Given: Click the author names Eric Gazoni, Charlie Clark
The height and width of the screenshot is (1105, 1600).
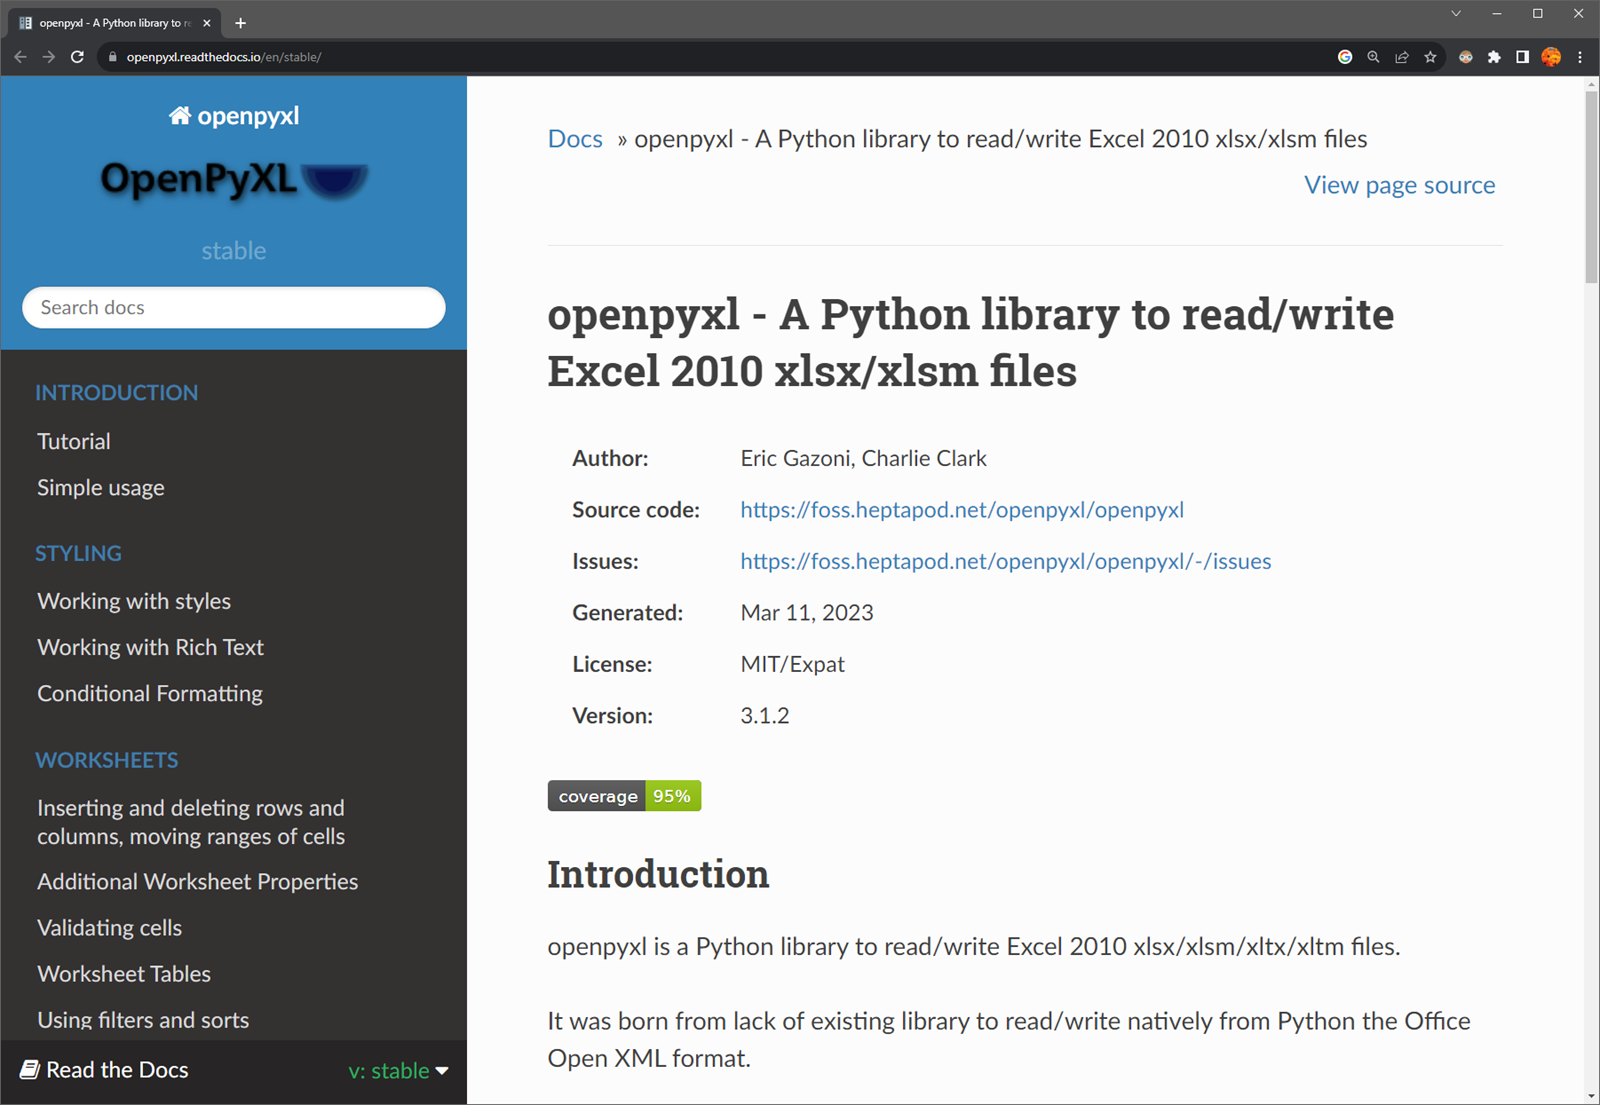Looking at the screenshot, I should click(864, 458).
